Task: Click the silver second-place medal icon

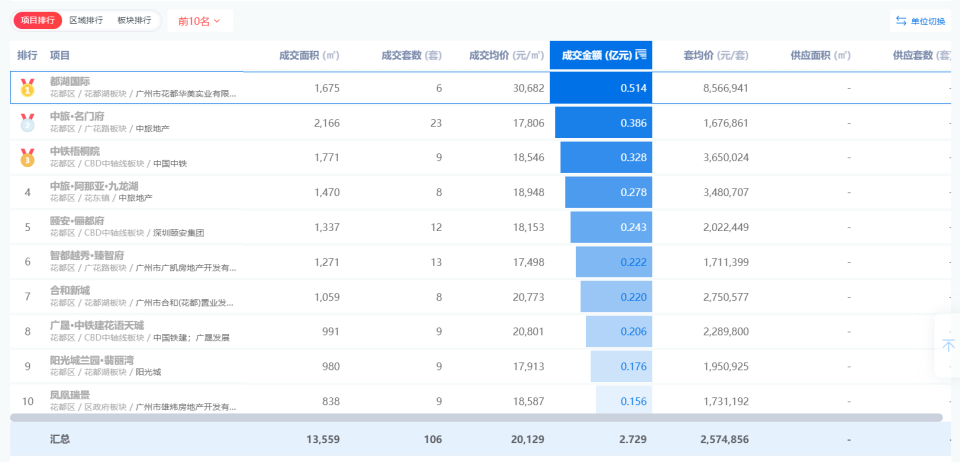Action: 27,123
